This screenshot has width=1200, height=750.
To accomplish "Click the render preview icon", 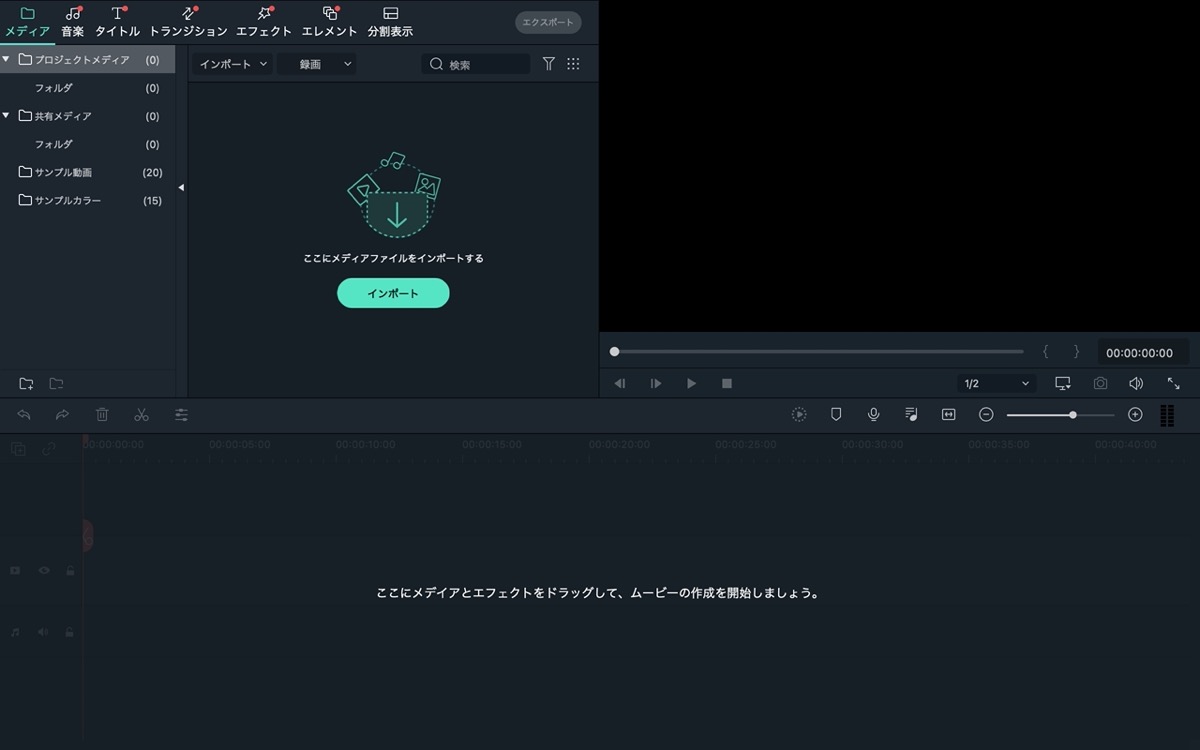I will tap(799, 414).
